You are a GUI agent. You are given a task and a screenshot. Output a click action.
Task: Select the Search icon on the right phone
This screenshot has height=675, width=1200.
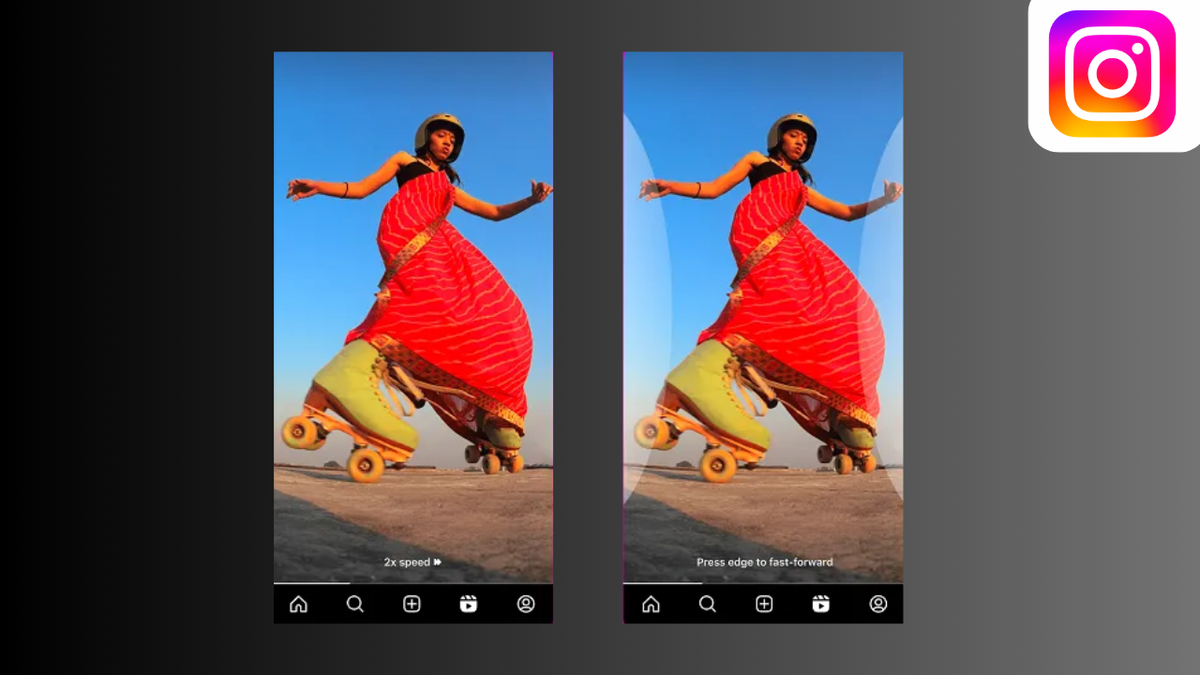[707, 604]
